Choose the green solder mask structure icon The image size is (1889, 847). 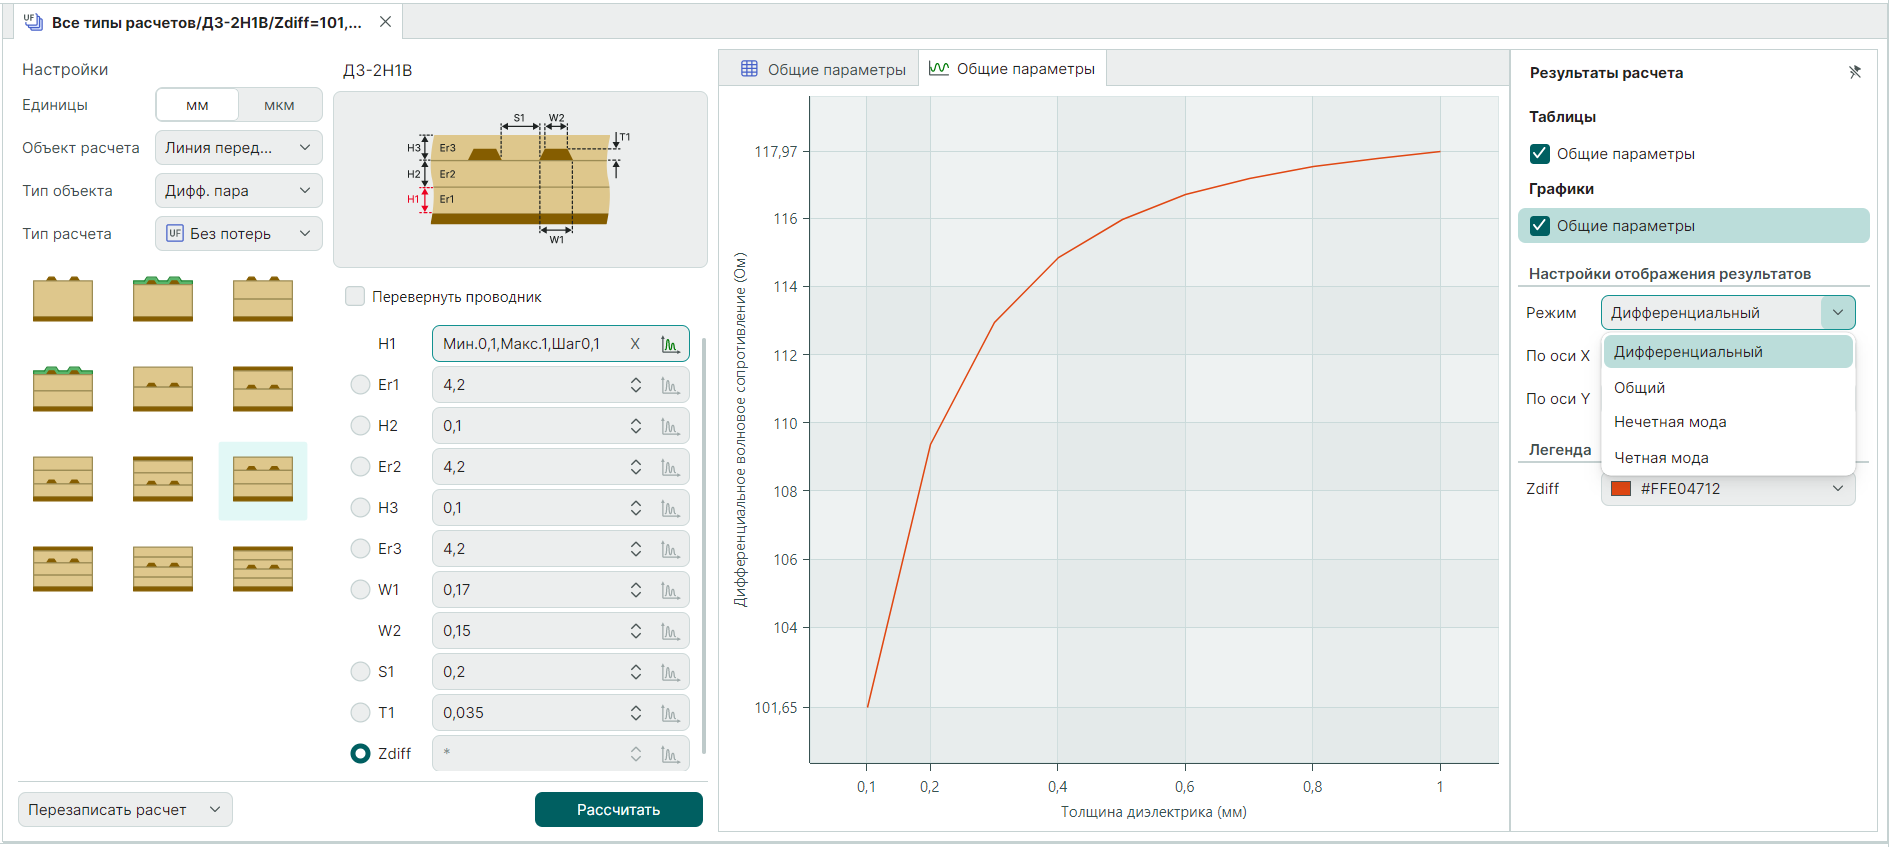(x=163, y=299)
